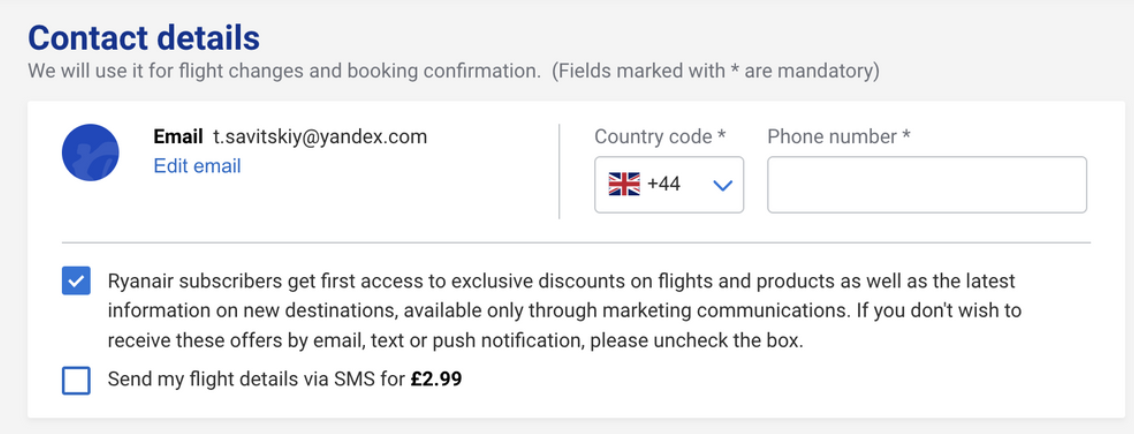Viewport: 1134px width, 434px height.
Task: Click the "Fields marked with * are mandatory" note
Action: [716, 72]
